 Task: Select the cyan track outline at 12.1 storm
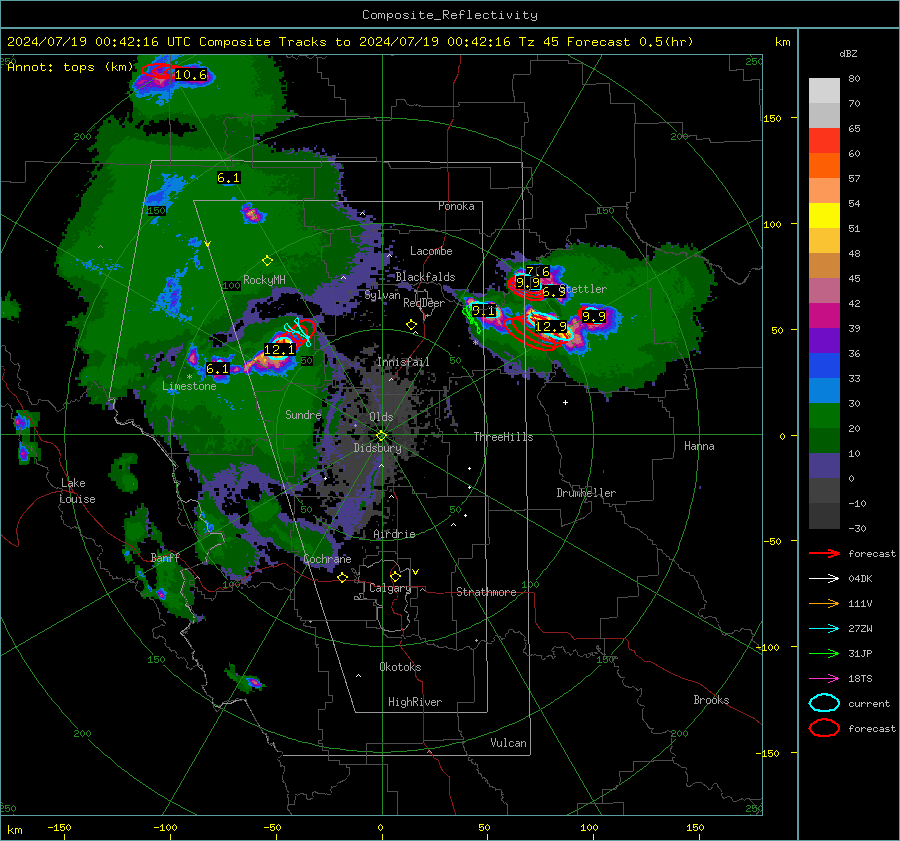[298, 332]
